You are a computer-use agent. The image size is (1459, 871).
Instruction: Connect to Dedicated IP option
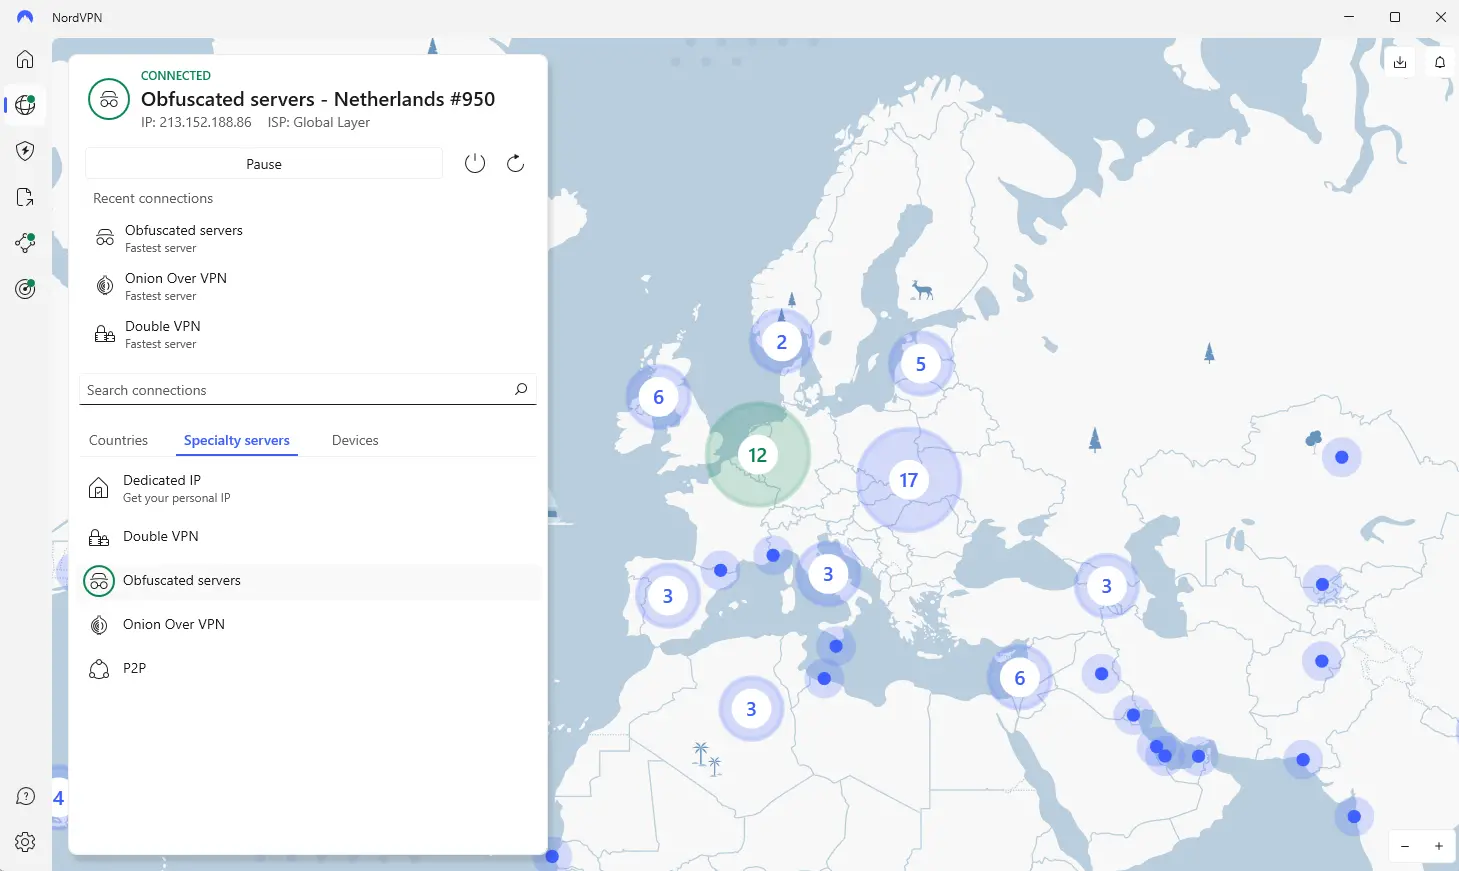(161, 487)
